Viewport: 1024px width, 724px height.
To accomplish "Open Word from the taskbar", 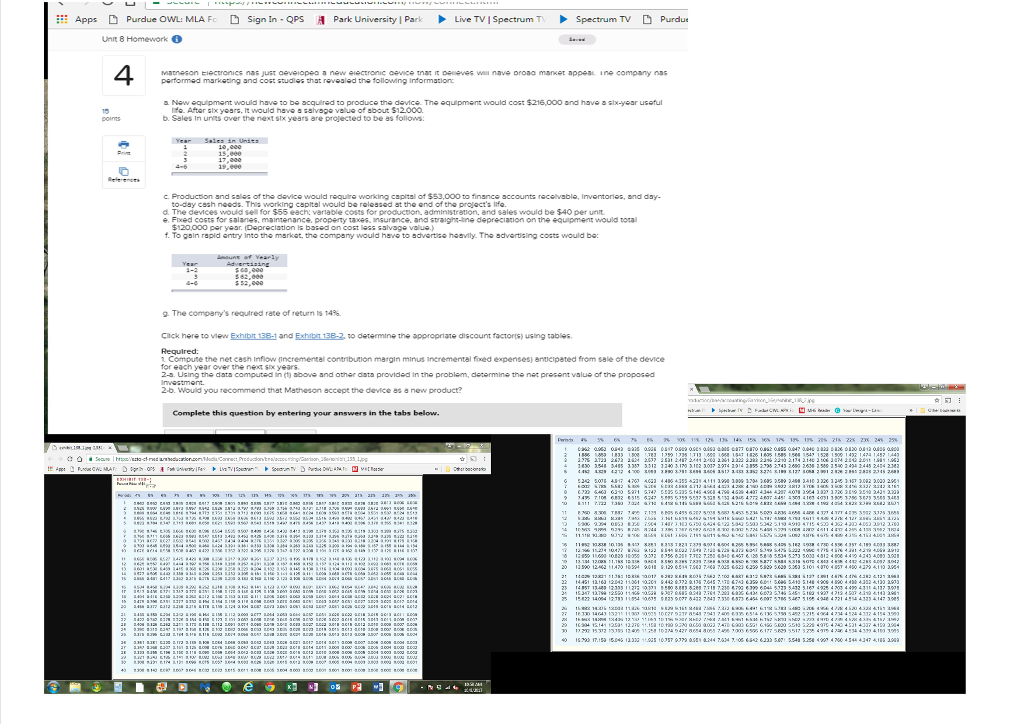I will [x=377, y=688].
